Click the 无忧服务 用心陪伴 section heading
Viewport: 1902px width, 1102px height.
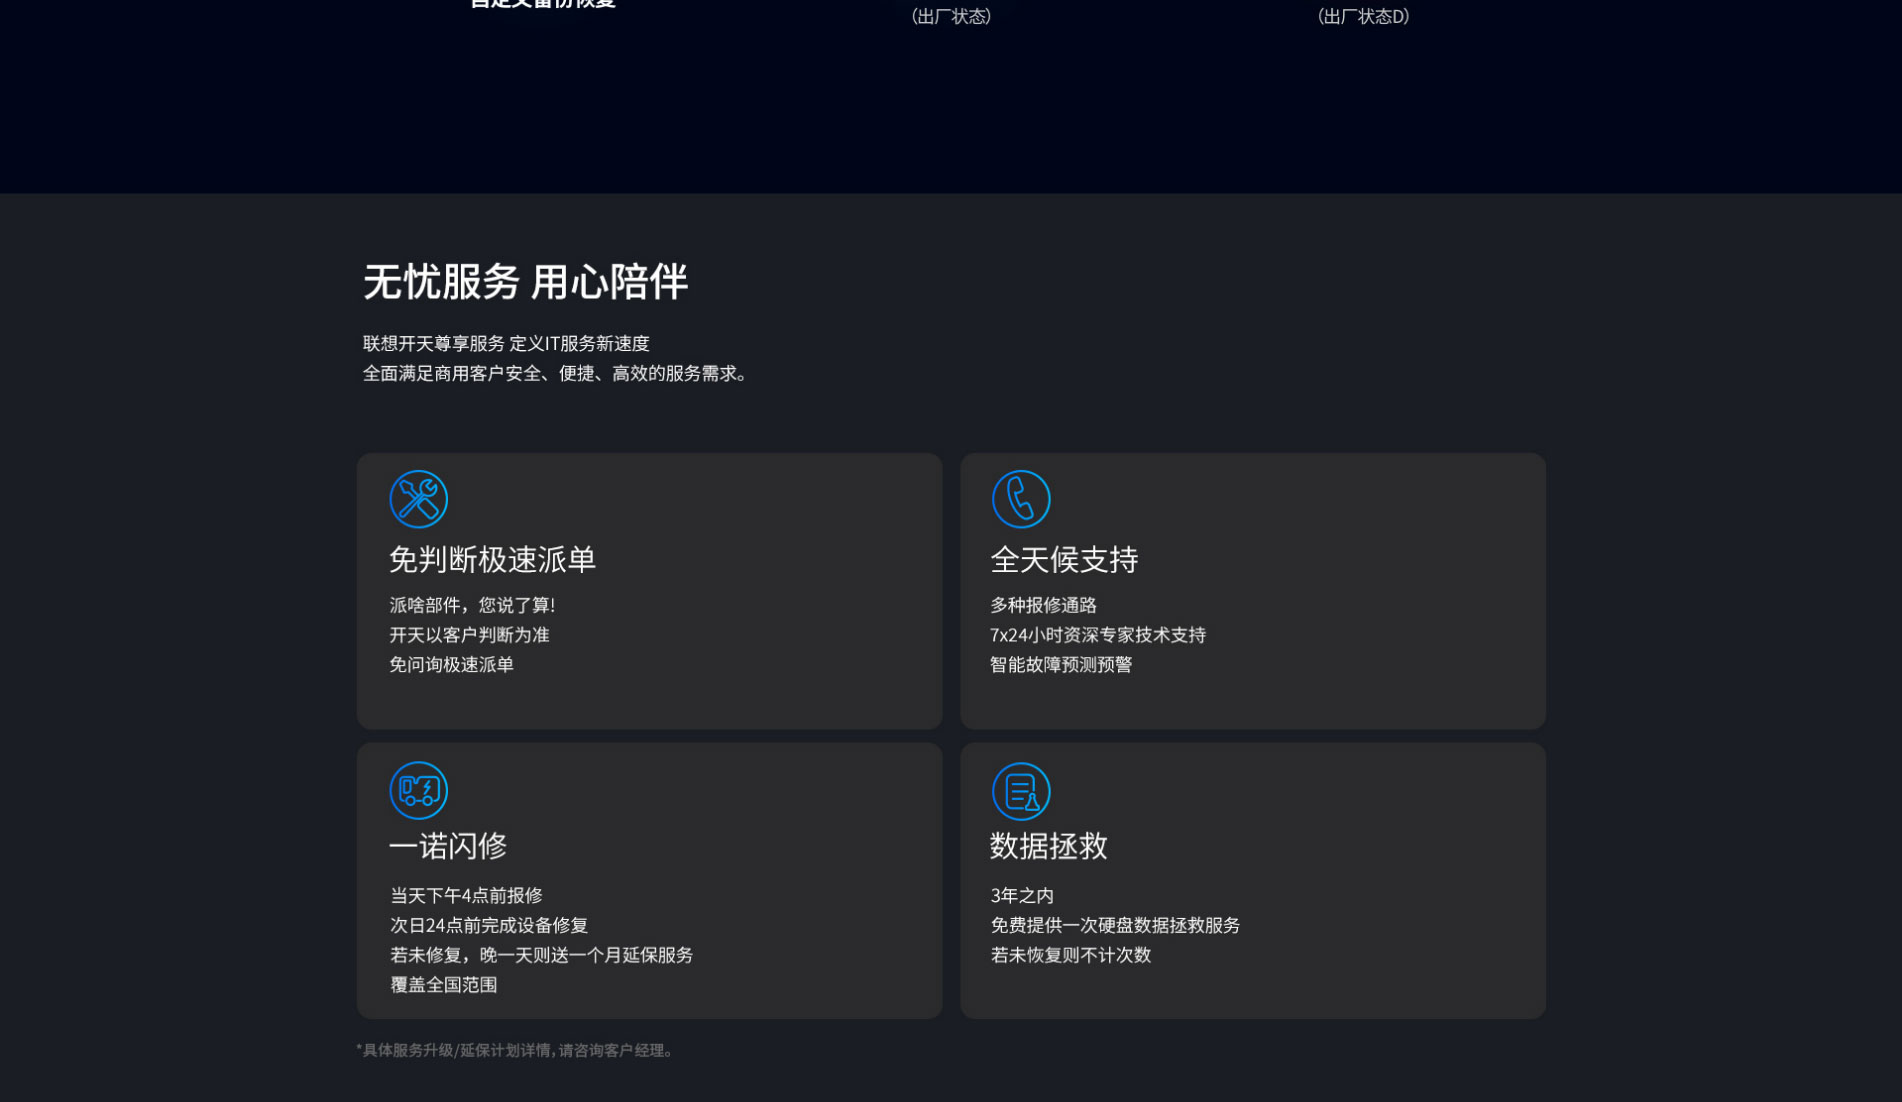525,282
